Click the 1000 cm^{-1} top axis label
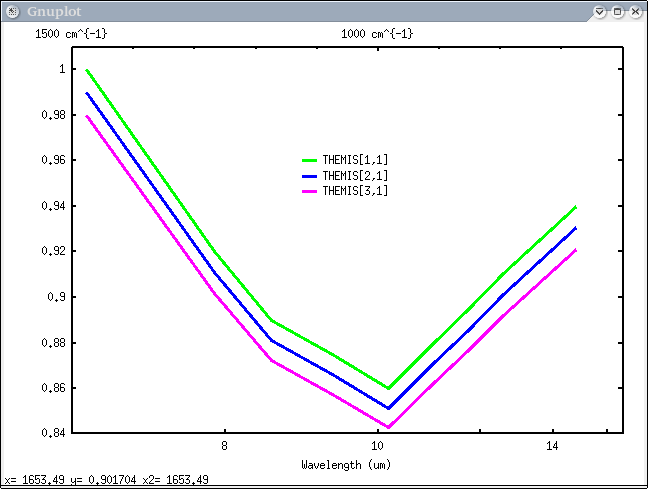648x489 pixels. click(377, 33)
